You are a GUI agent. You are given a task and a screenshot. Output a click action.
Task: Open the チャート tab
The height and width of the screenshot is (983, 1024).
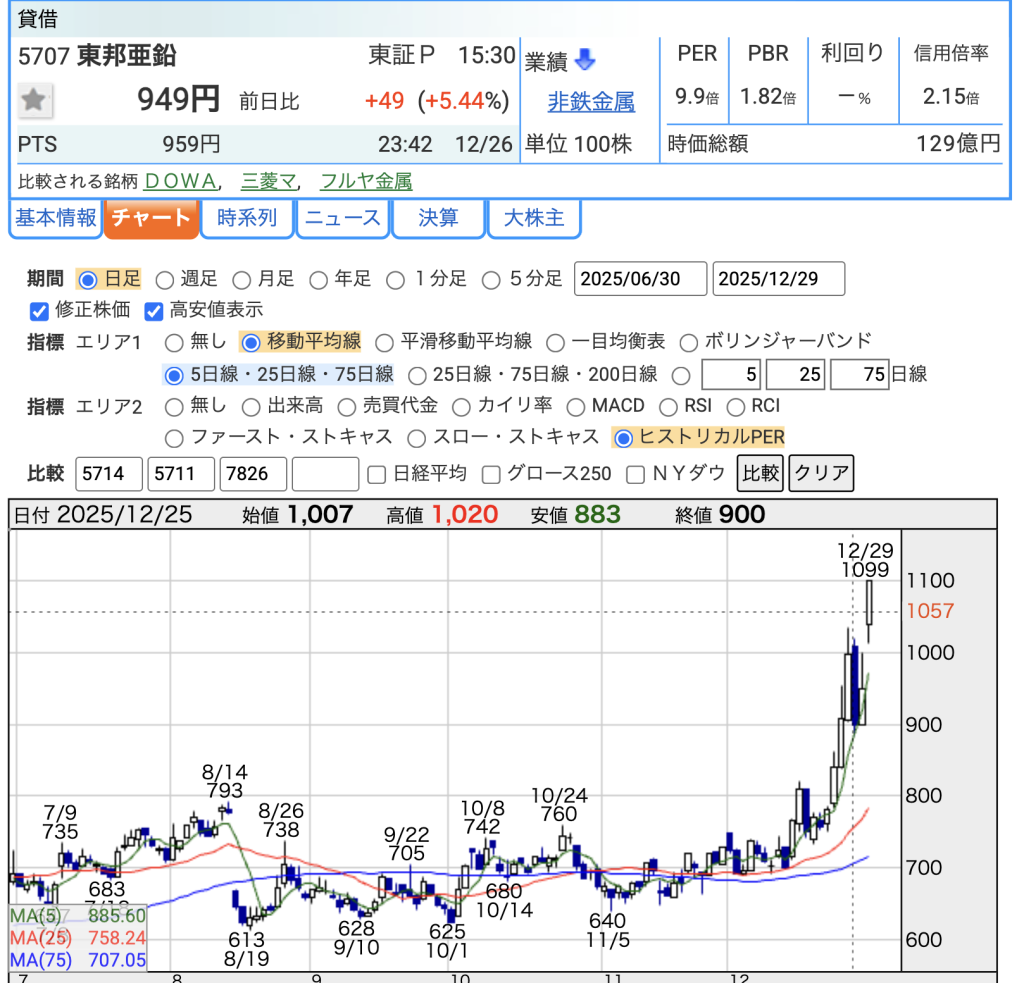[x=151, y=218]
